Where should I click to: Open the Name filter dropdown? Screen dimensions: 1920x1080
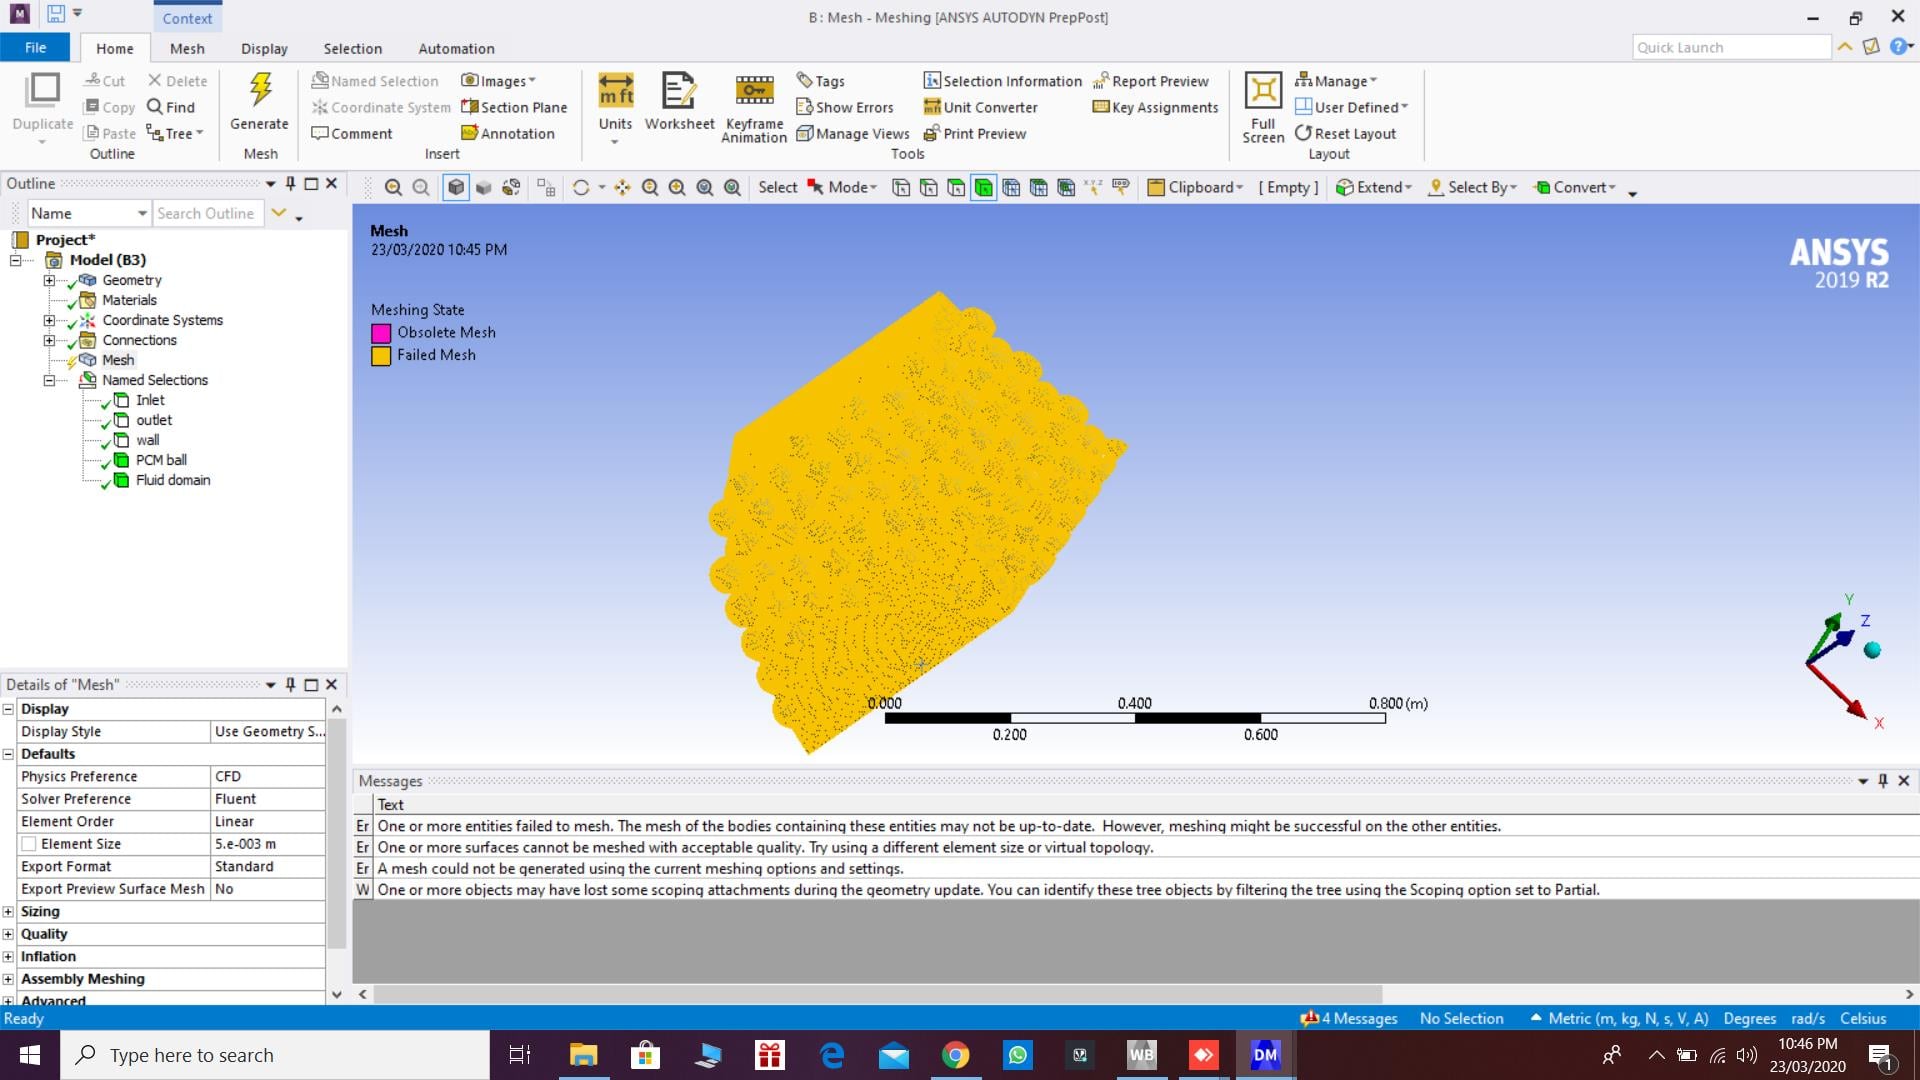(142, 213)
